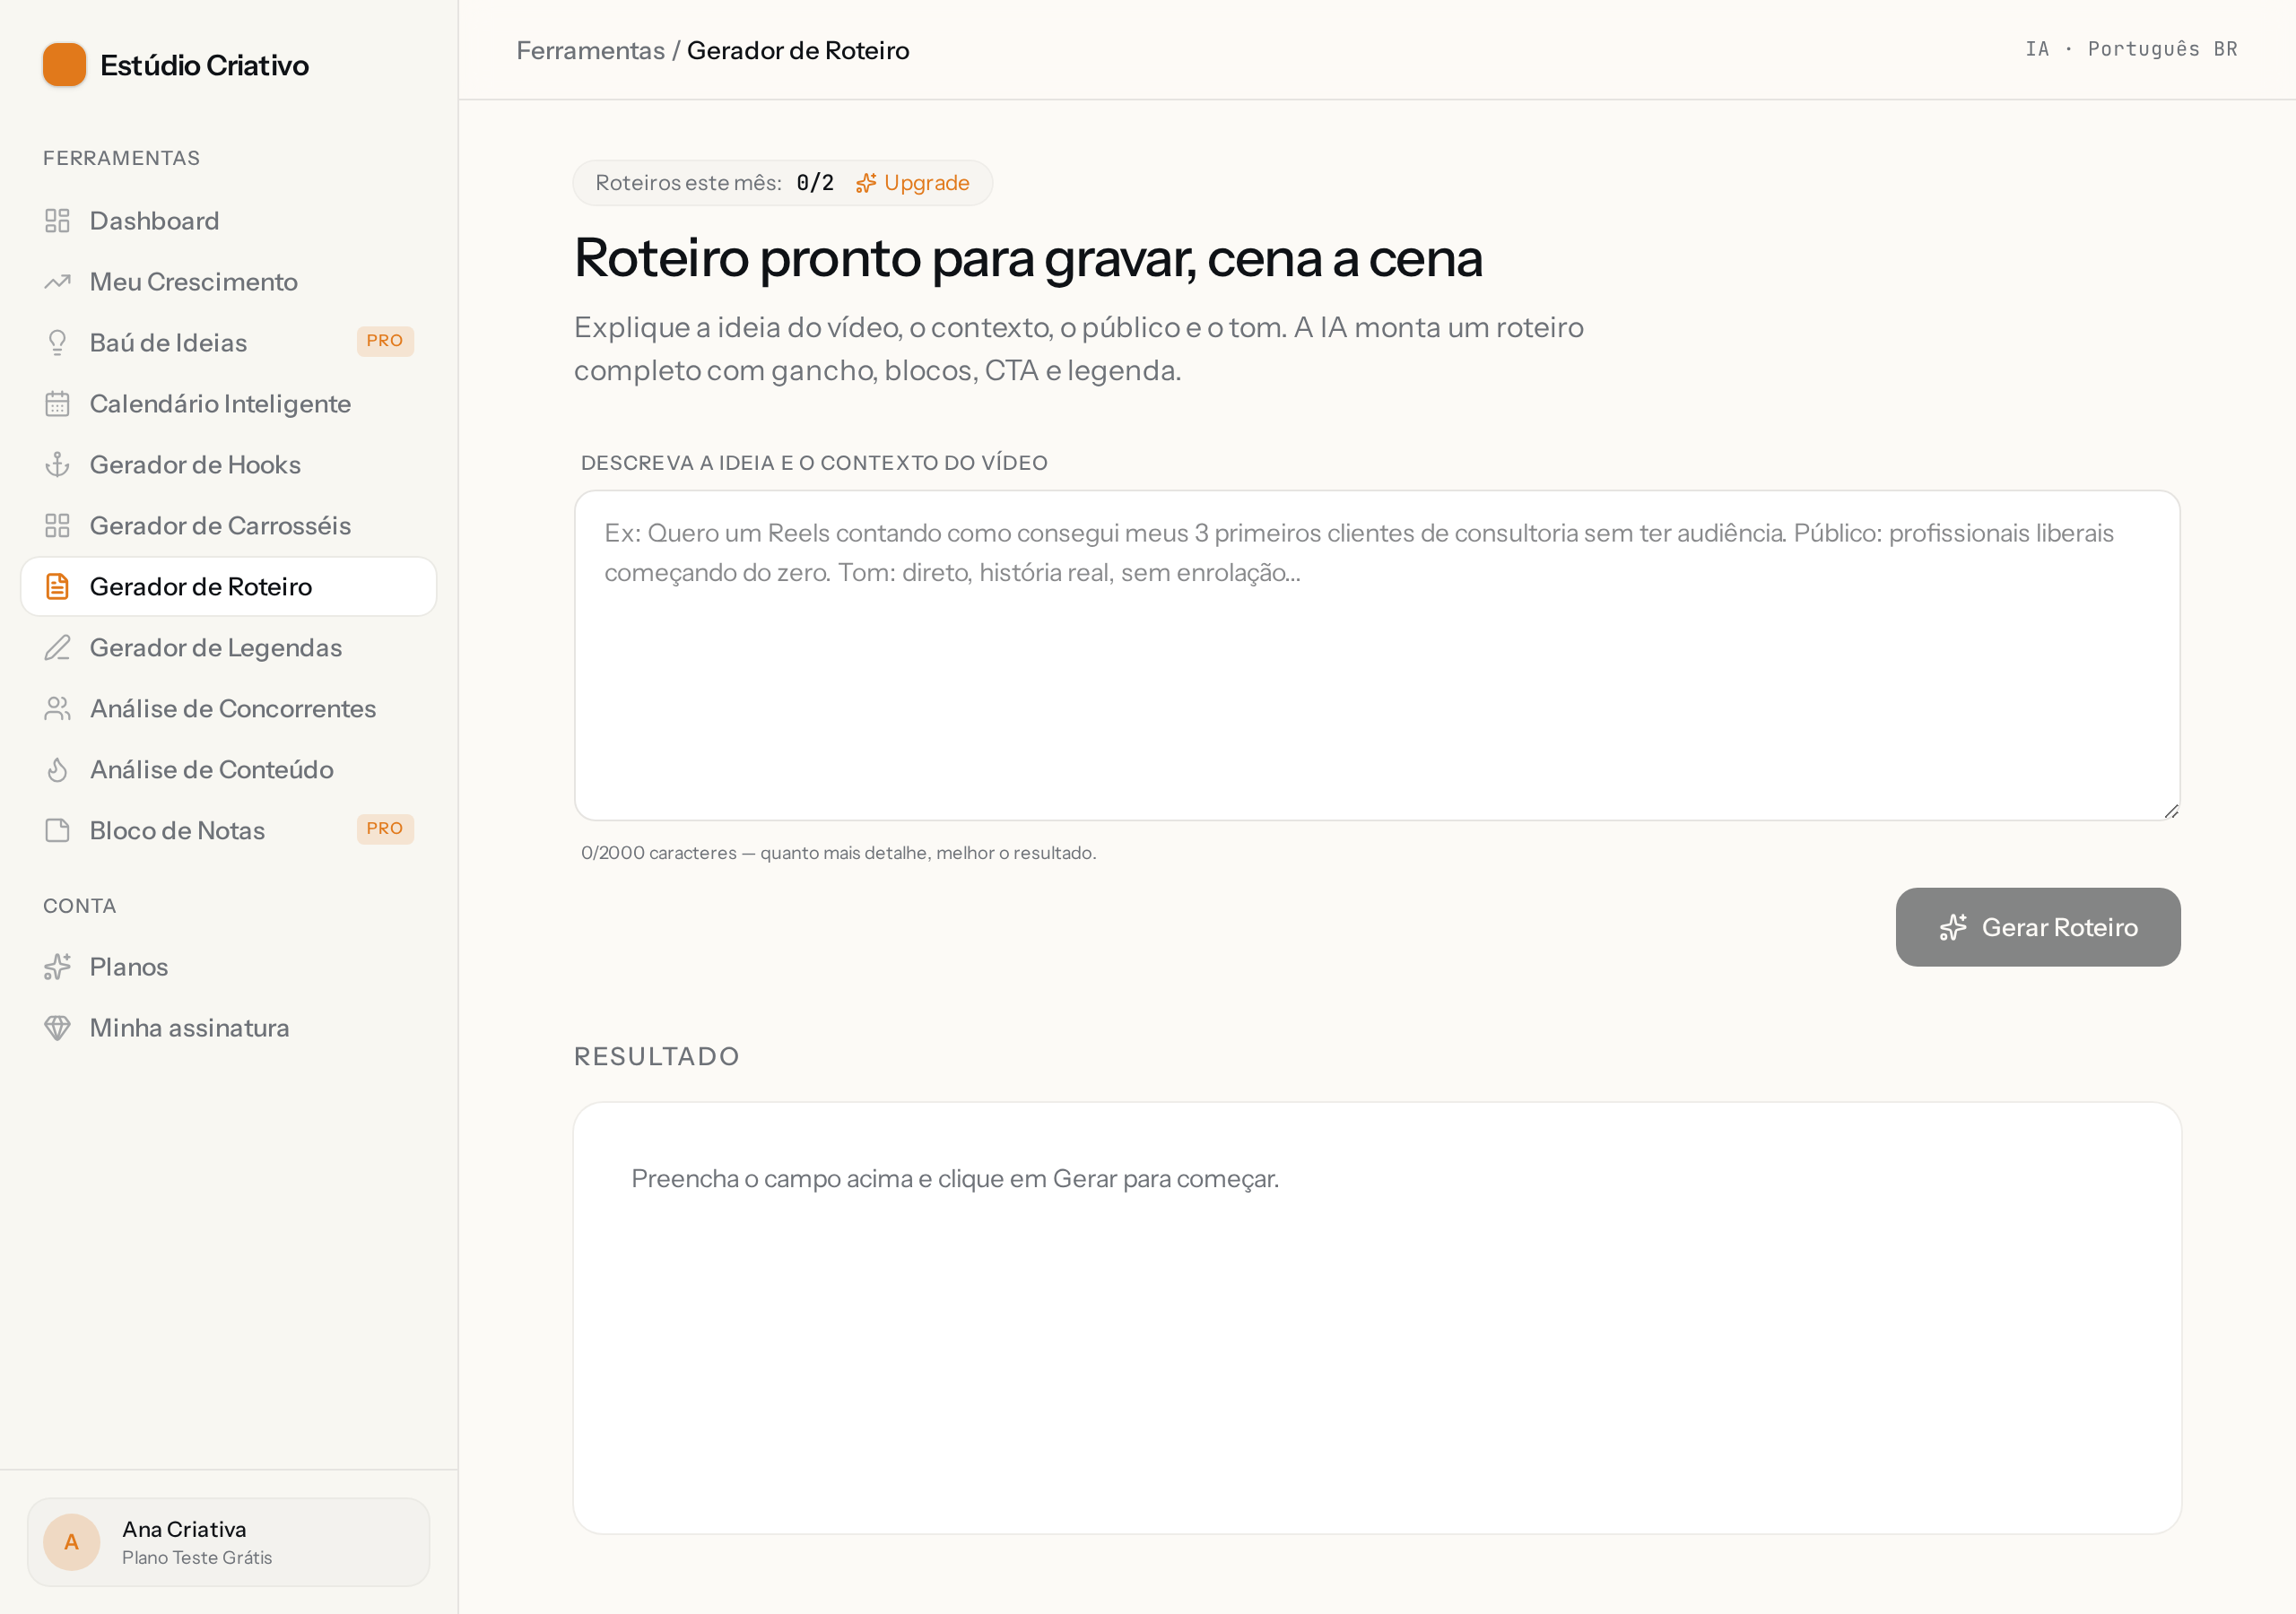Open Gerador de Carrosséis tool
This screenshot has width=2296, height=1614.
[229, 526]
